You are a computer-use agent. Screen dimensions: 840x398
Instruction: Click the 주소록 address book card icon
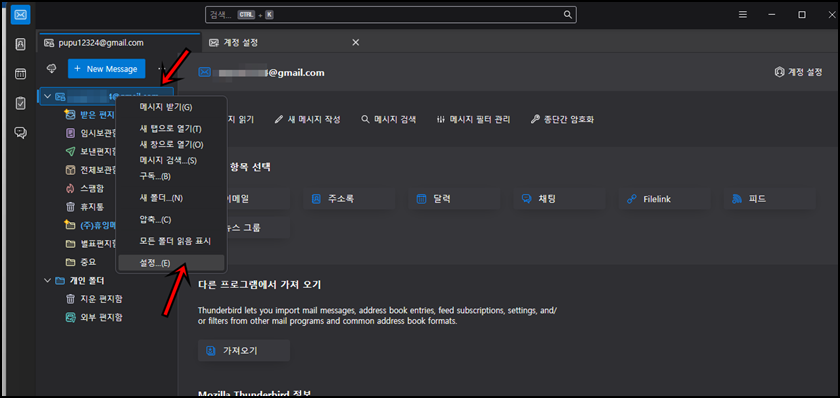click(316, 199)
